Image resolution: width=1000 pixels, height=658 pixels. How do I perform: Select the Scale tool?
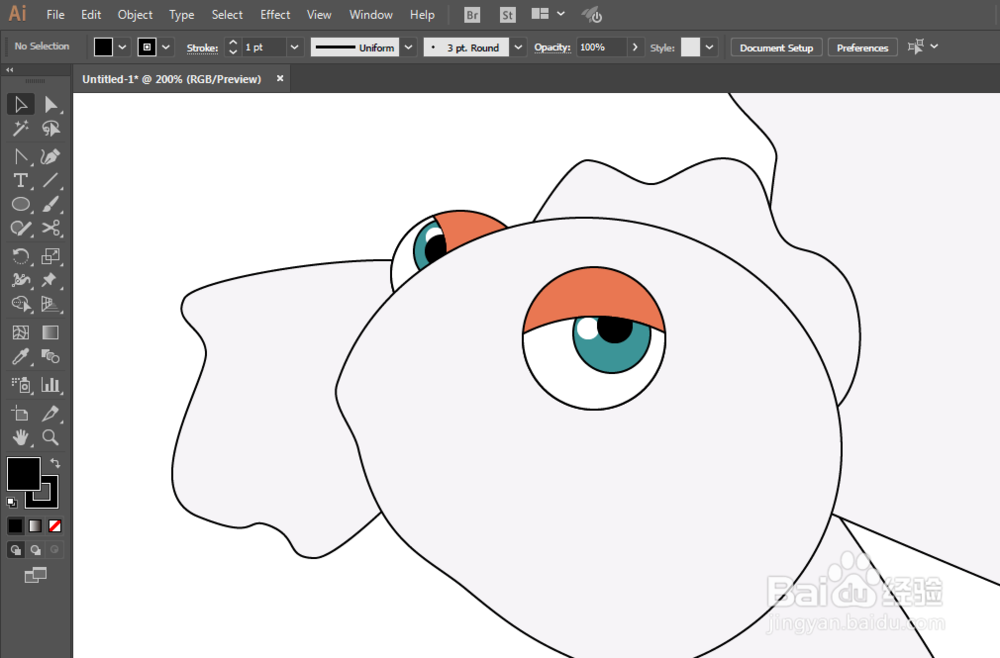[50, 256]
